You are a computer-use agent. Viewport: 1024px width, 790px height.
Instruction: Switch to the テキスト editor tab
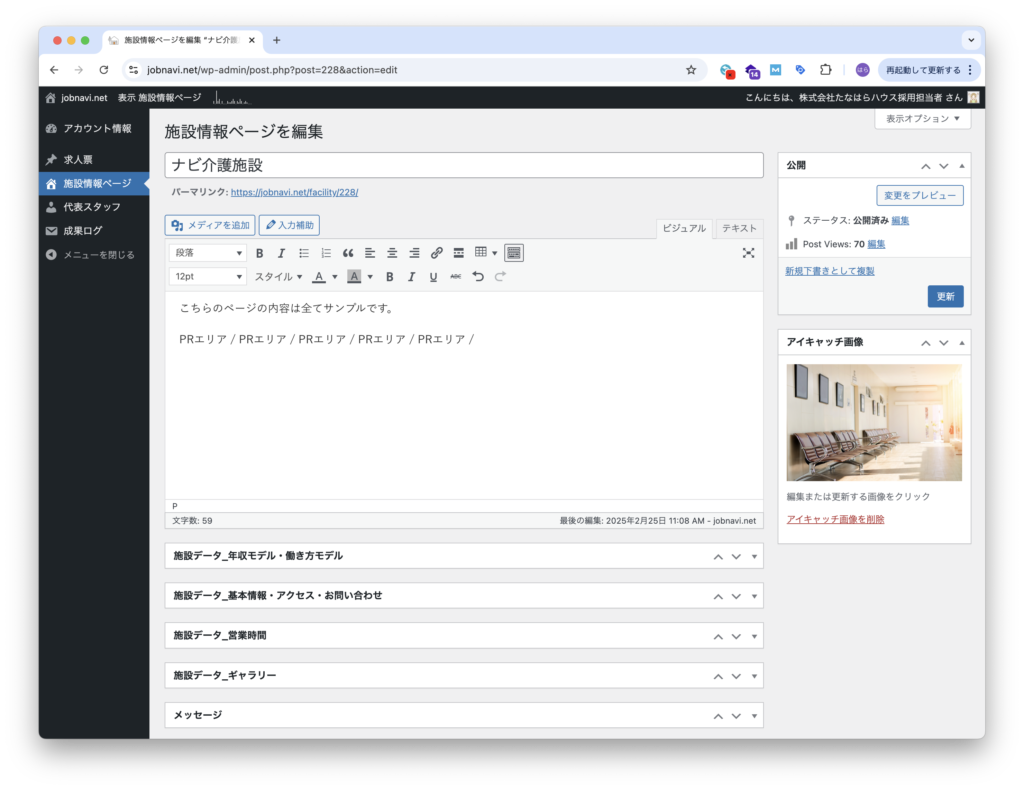pyautogui.click(x=739, y=229)
